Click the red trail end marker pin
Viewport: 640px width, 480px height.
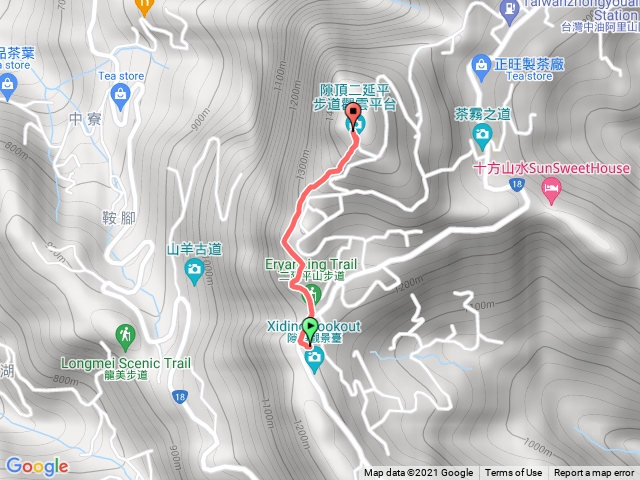point(353,115)
